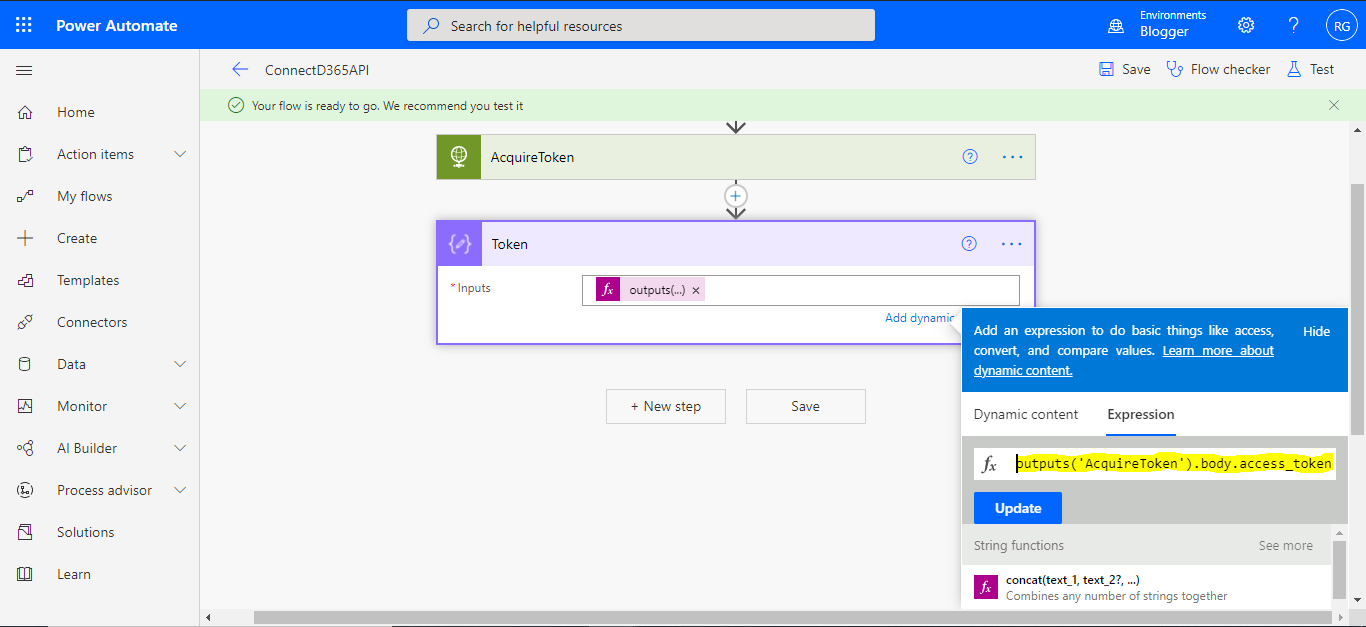
Task: Expand the Data section
Action: click(180, 363)
